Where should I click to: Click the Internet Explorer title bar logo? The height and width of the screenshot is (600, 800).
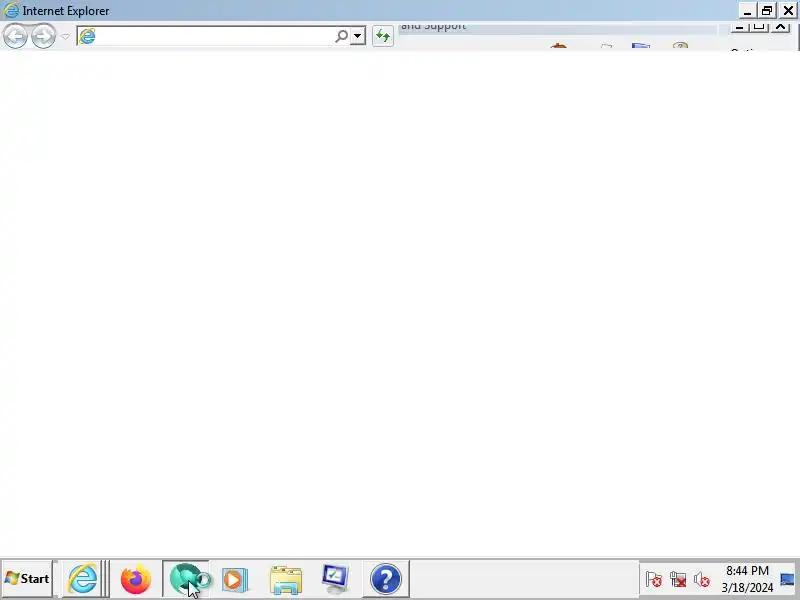[x=11, y=10]
